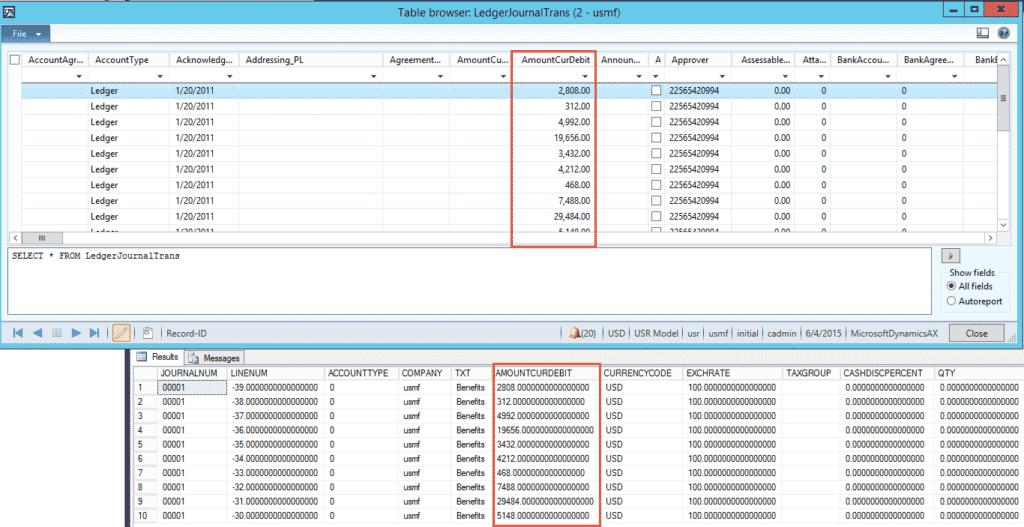
Task: Jump to the last record
Action: pos(94,333)
